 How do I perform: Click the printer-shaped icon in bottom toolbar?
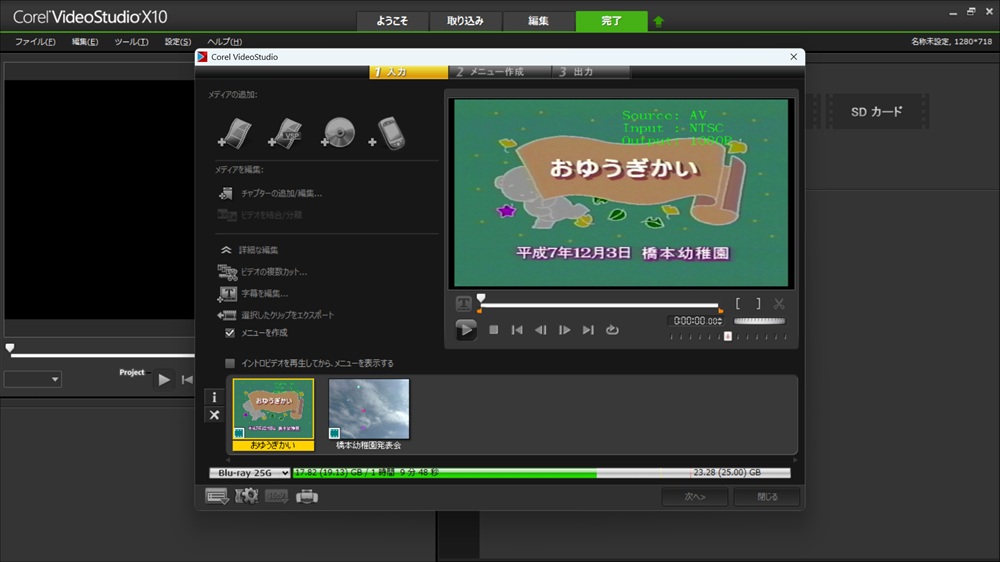(307, 496)
